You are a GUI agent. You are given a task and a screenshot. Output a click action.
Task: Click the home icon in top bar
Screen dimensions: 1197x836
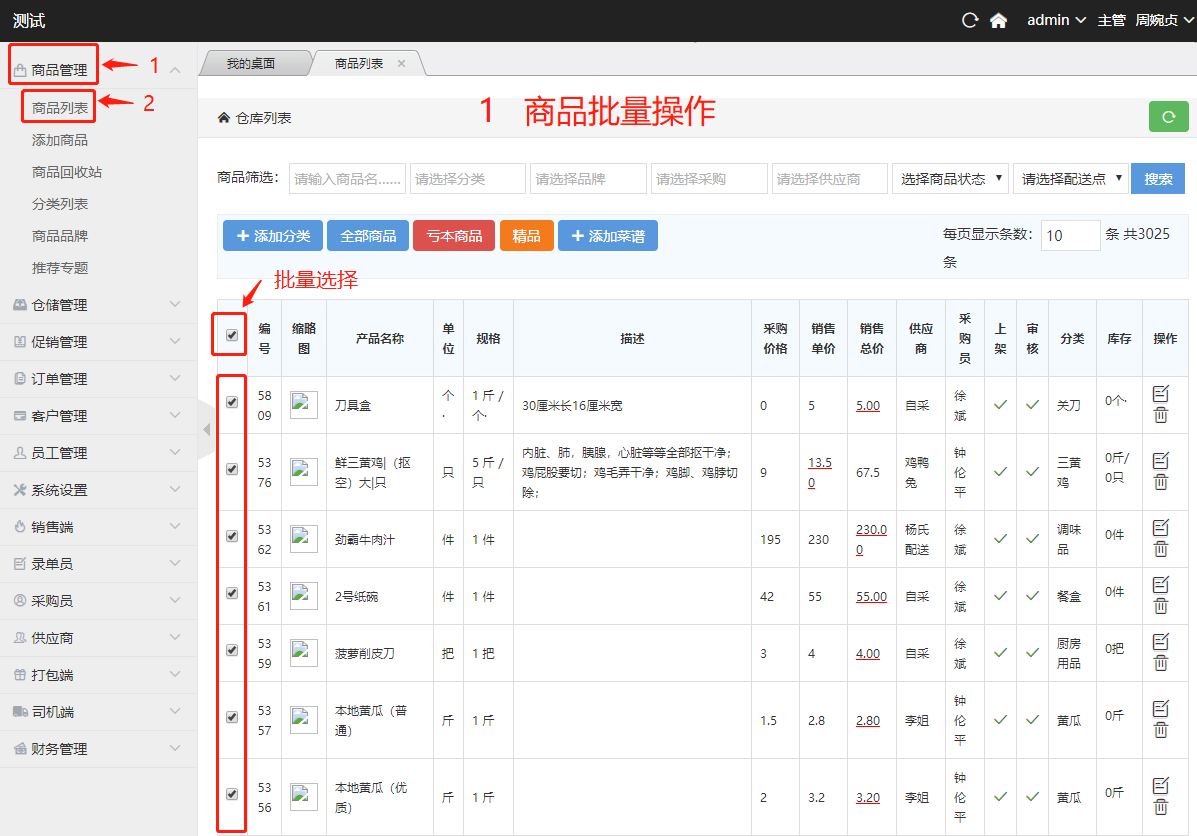997,21
